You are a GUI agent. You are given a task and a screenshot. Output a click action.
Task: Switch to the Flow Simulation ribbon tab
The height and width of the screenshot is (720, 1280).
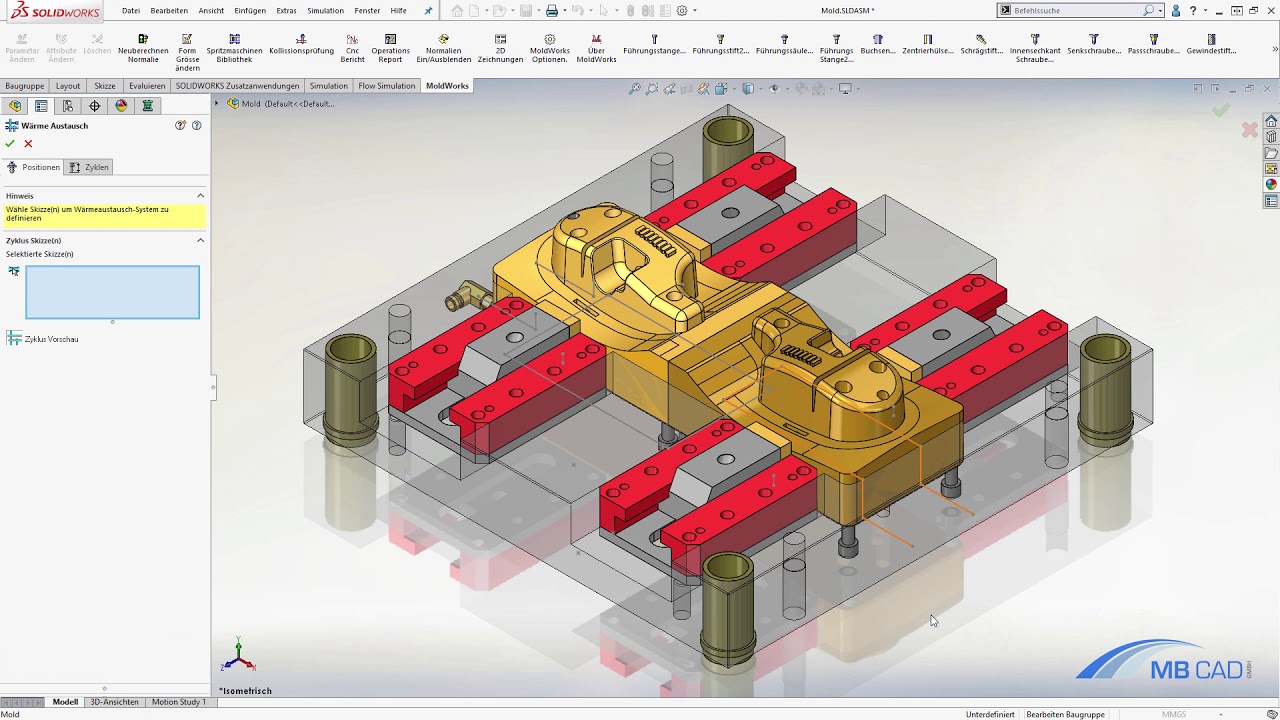(386, 86)
